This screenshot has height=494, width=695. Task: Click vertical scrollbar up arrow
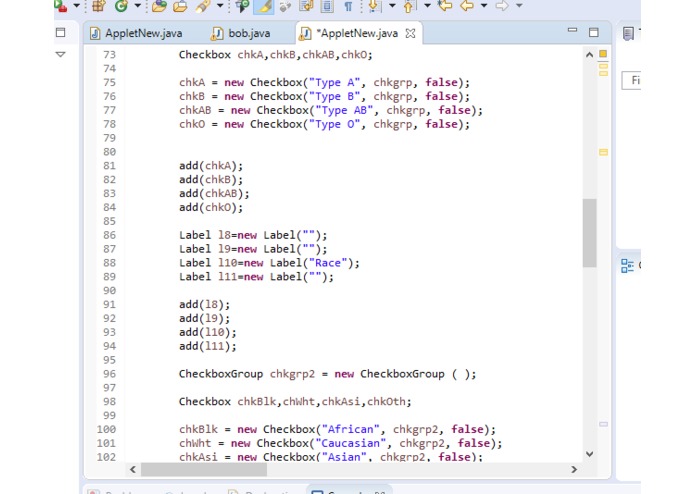590,54
